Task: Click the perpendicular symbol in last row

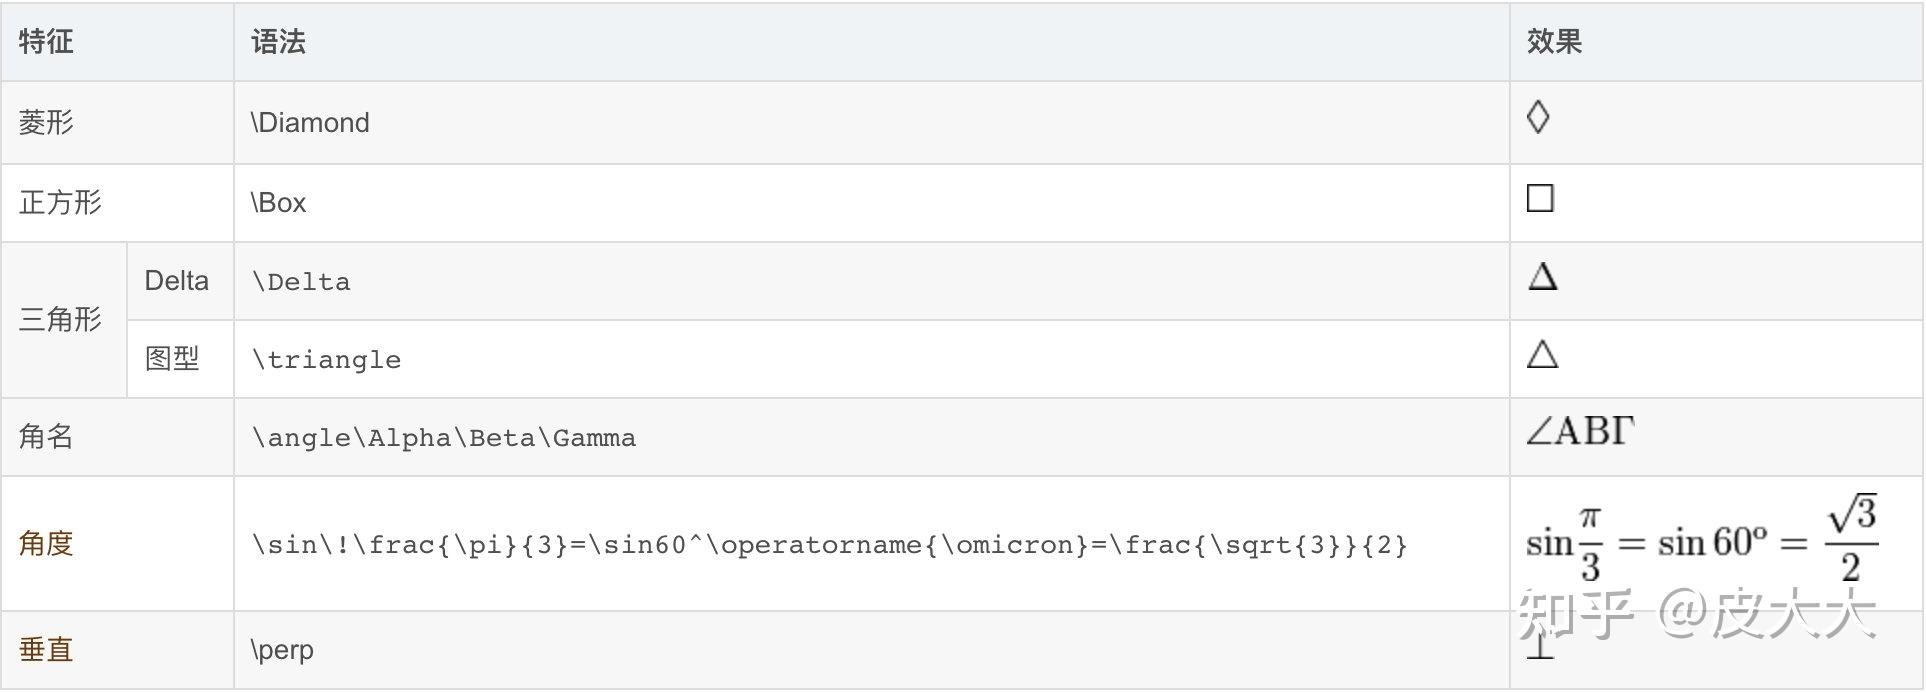Action: click(1541, 649)
